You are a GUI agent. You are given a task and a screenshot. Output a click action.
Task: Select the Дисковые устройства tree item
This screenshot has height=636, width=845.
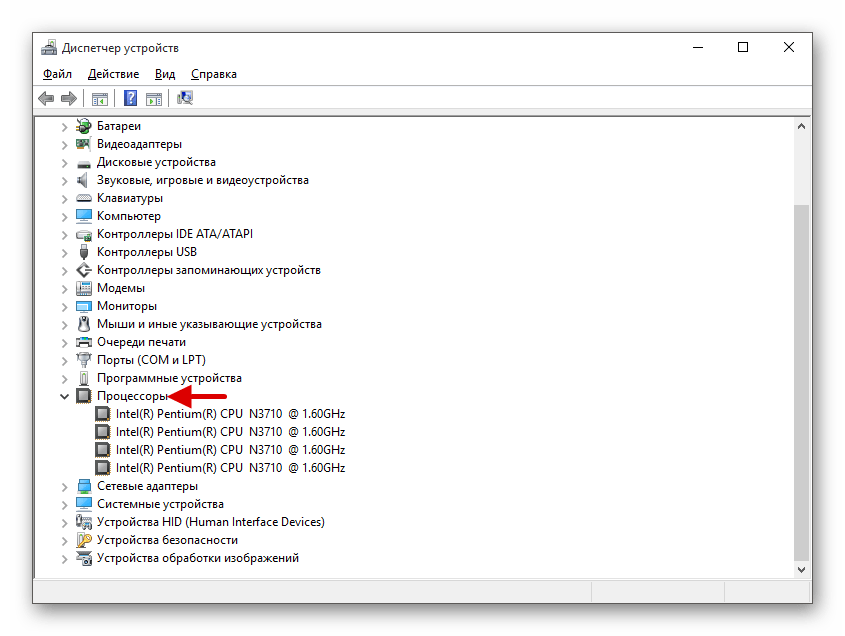pyautogui.click(x=156, y=162)
